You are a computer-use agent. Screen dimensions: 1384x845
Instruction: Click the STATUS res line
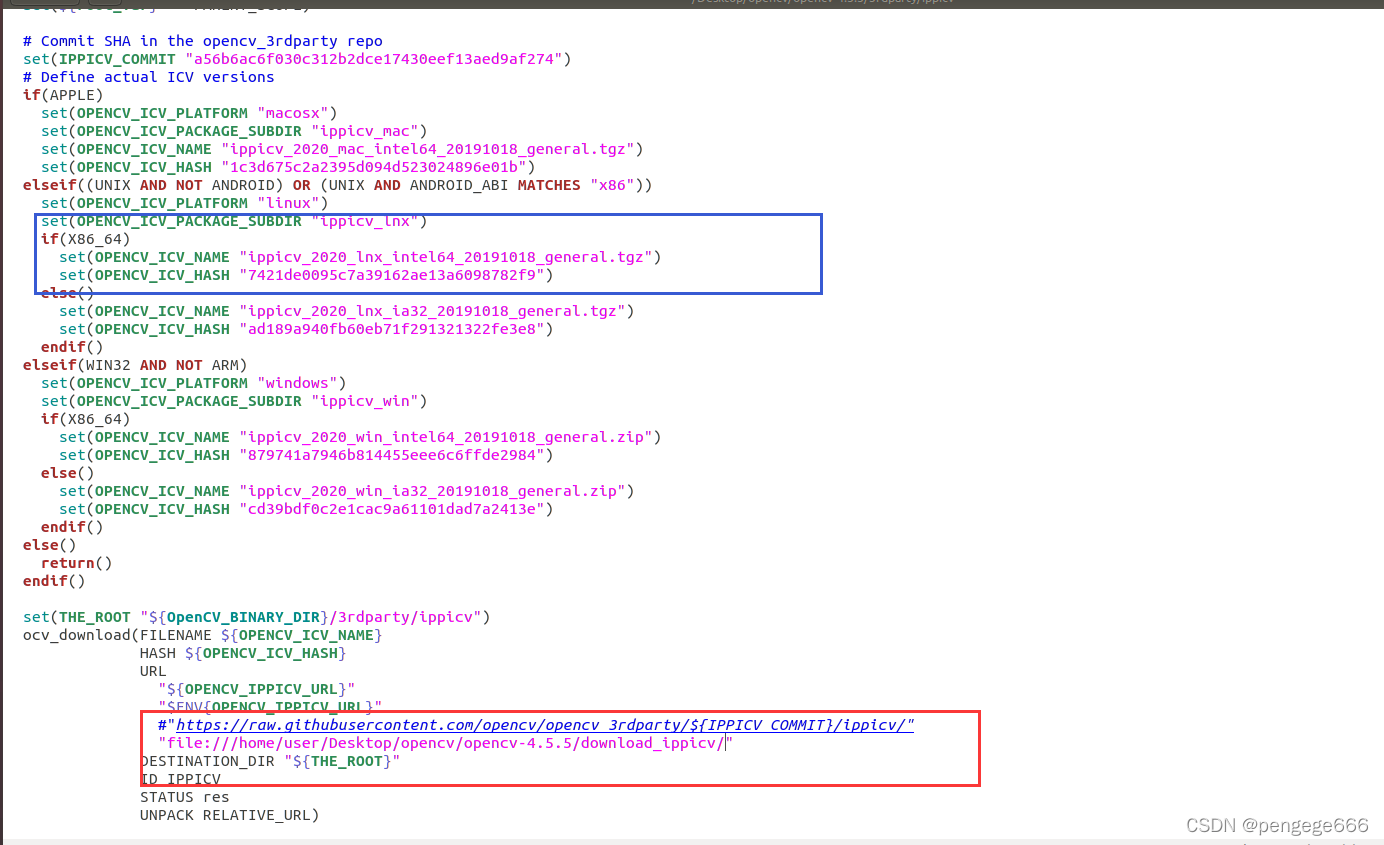[x=185, y=797]
